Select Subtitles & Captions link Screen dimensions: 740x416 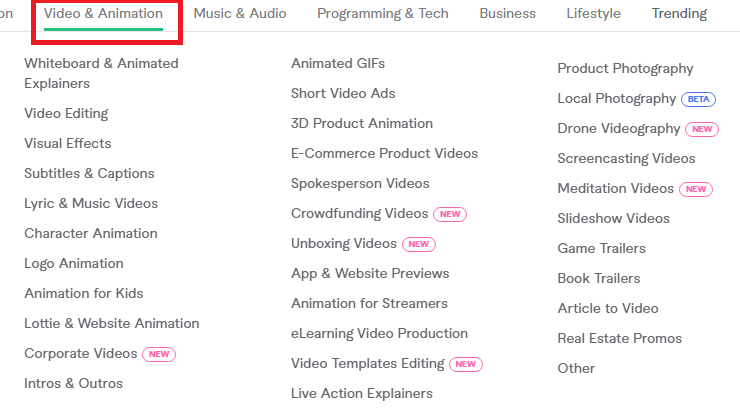[89, 173]
